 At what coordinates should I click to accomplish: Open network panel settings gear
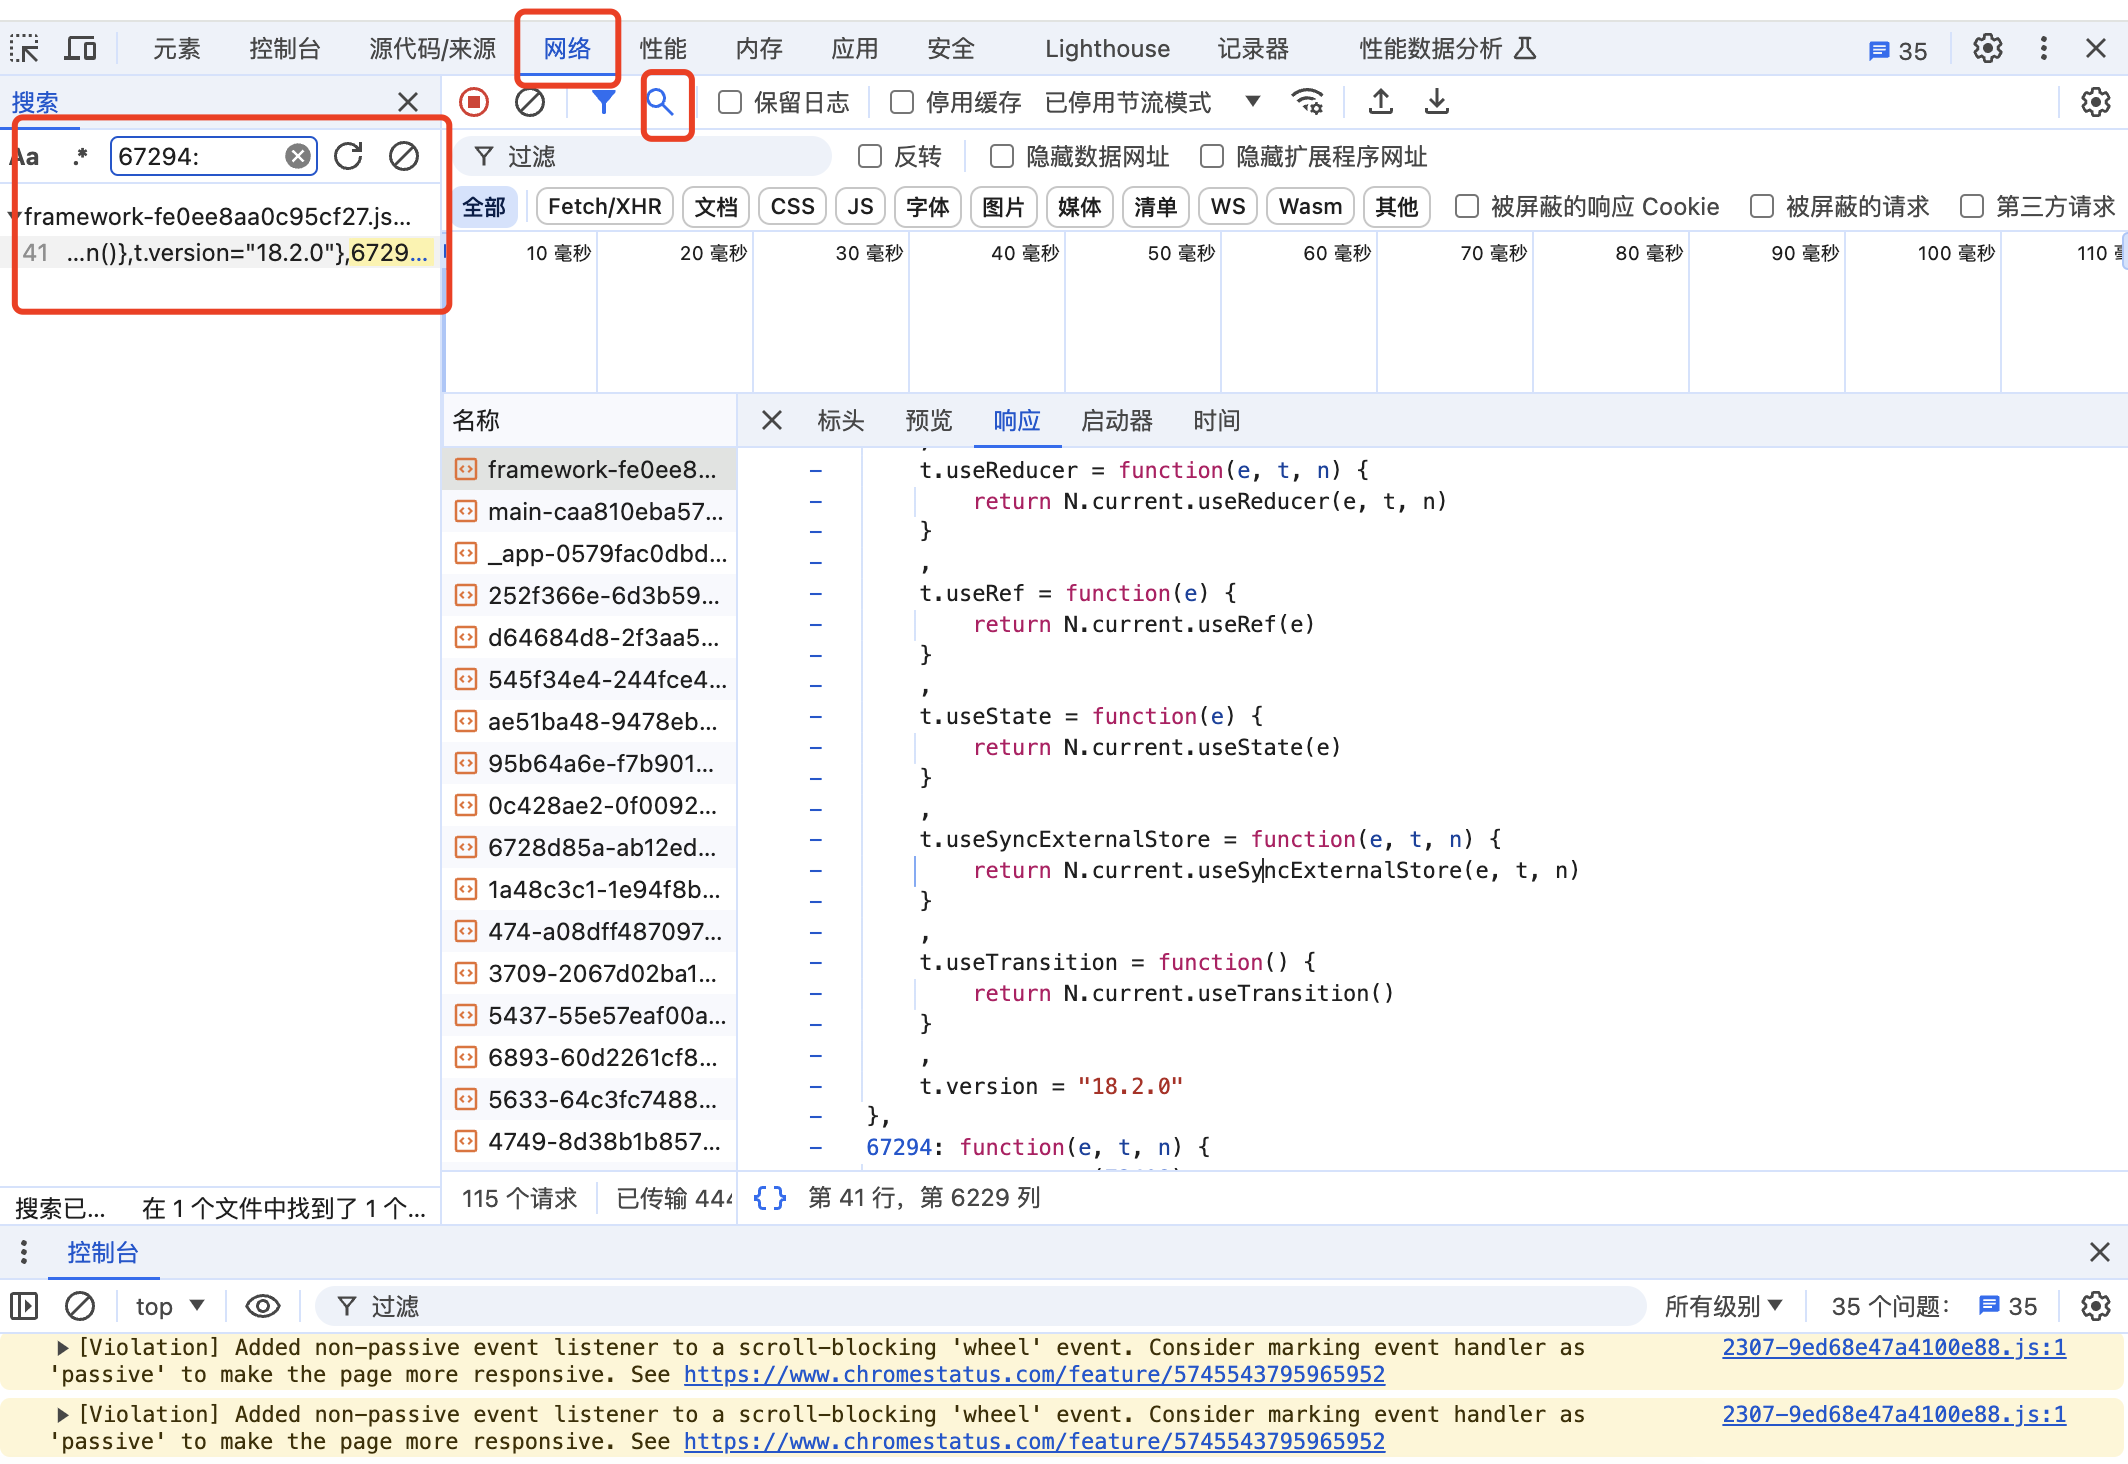click(2095, 102)
